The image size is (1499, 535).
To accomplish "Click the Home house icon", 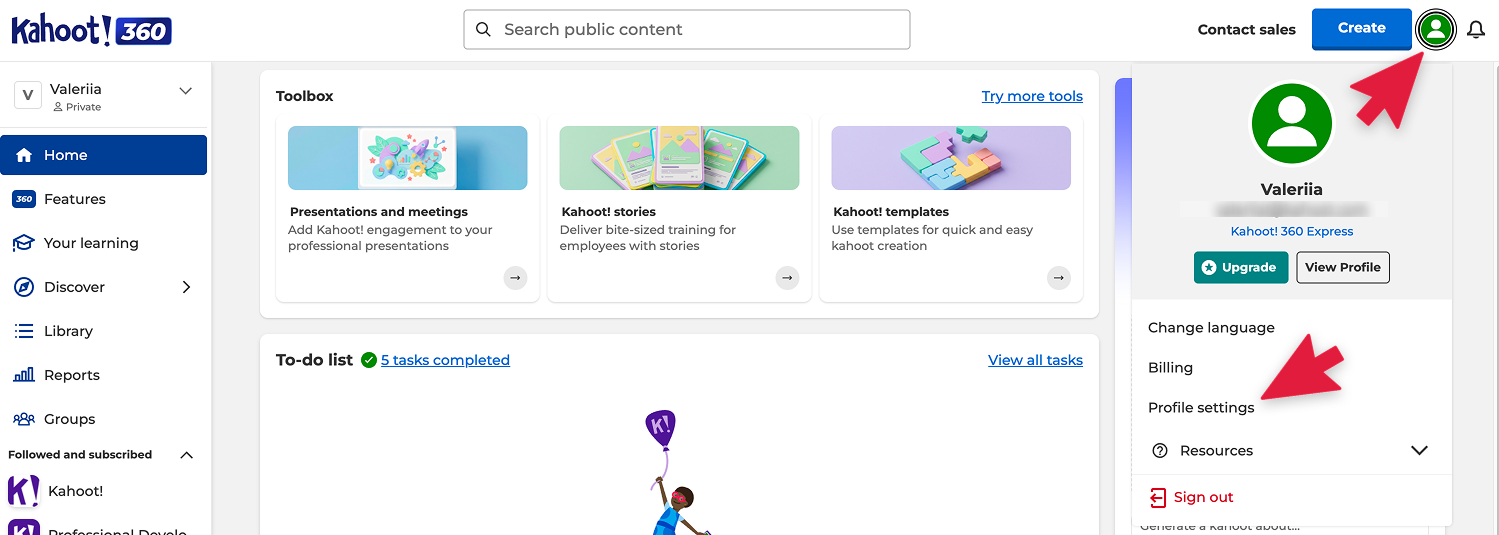I will 24,155.
